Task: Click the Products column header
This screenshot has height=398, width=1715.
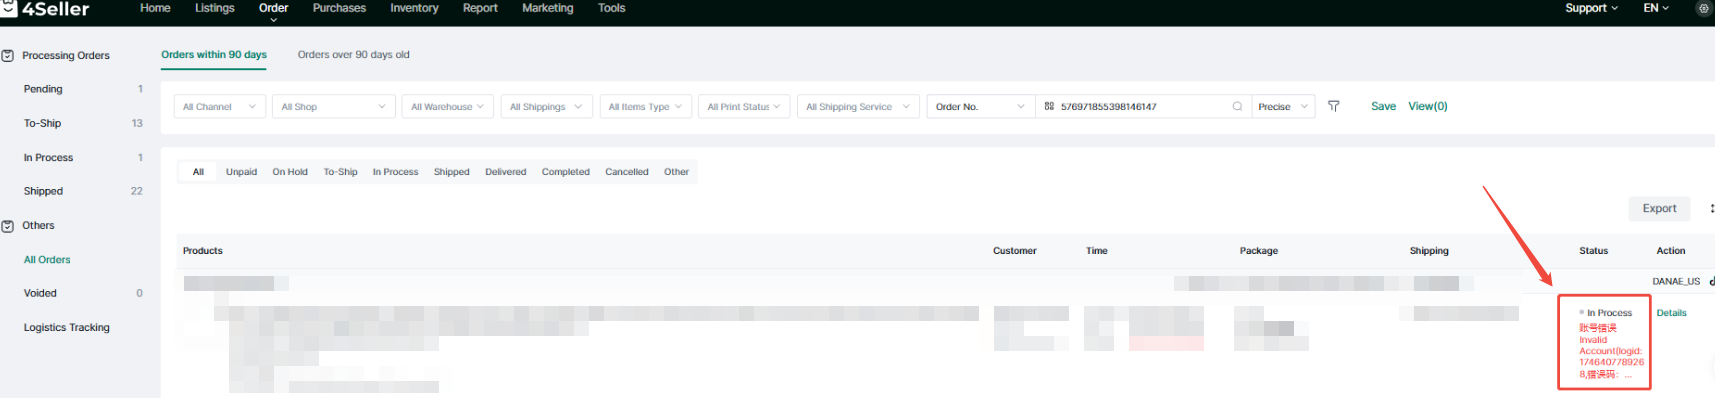Action: (x=202, y=251)
